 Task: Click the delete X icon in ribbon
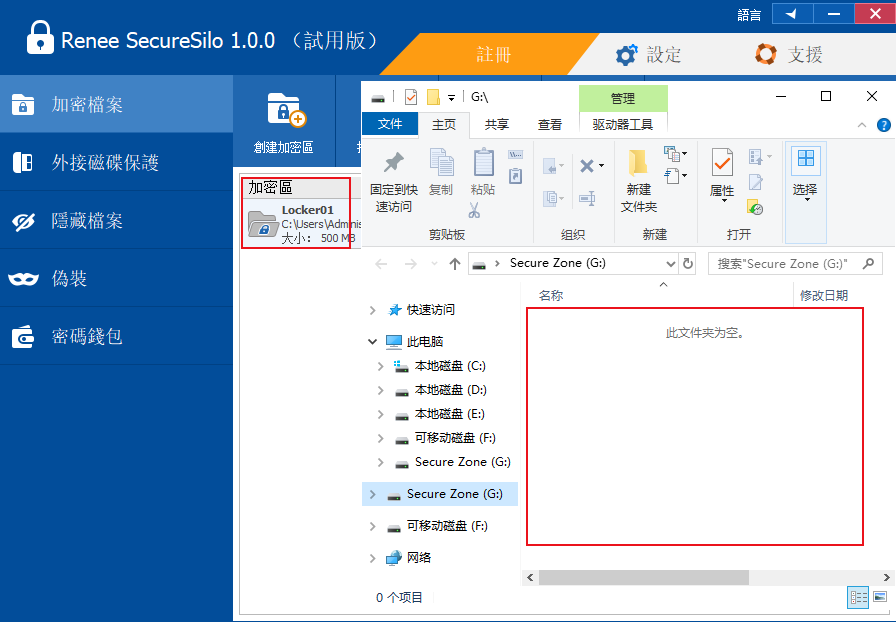[587, 166]
